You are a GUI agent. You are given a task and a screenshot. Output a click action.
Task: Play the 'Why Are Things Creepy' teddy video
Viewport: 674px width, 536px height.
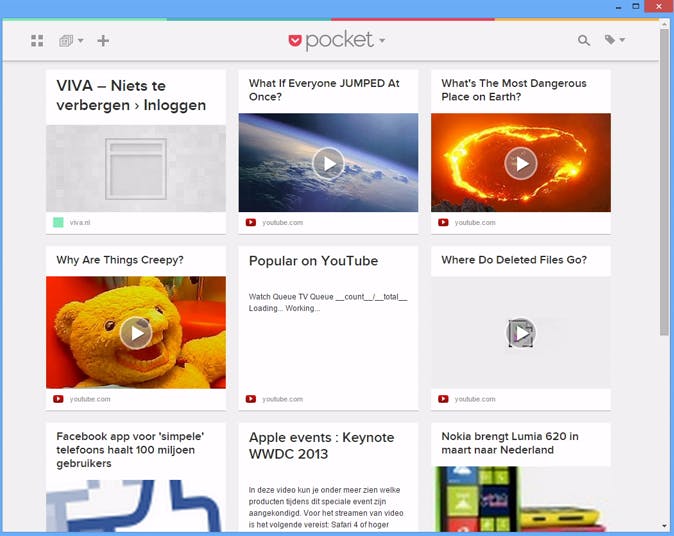pyautogui.click(x=136, y=333)
